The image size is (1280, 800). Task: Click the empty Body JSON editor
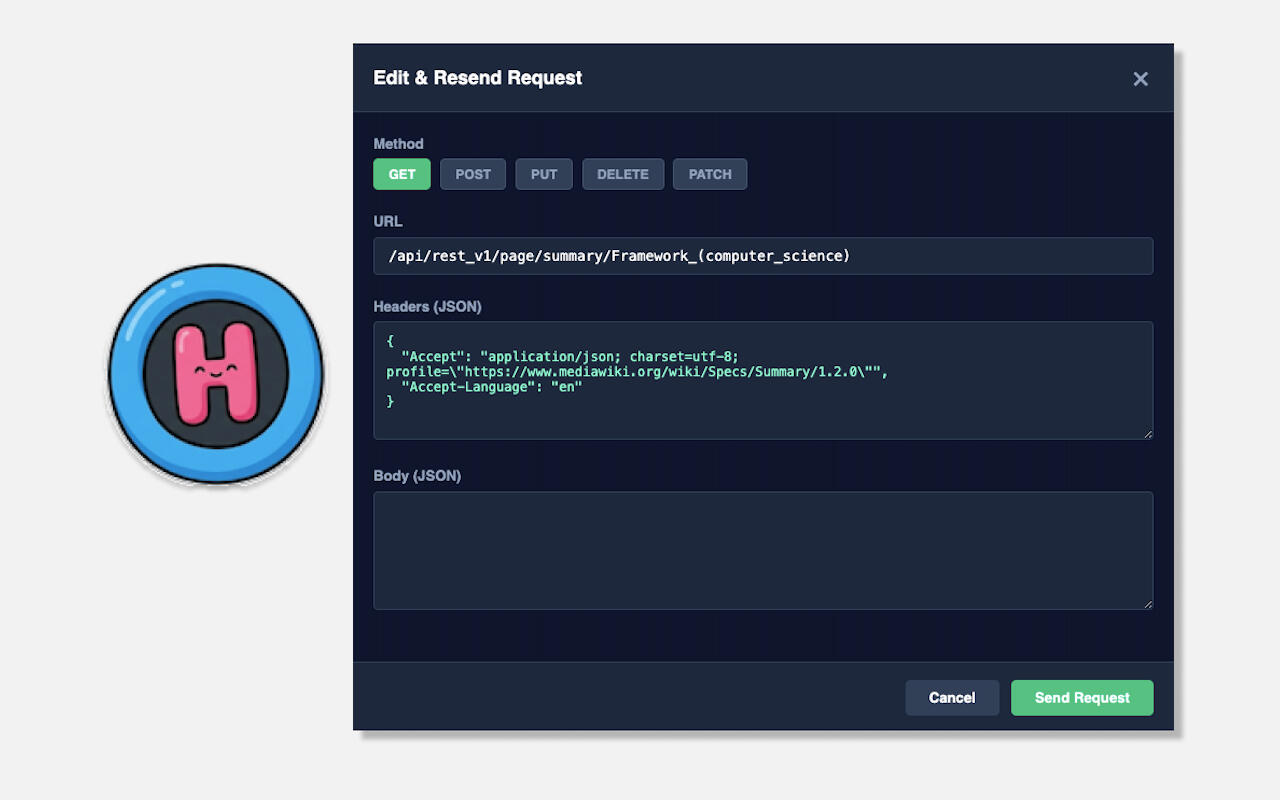point(763,550)
